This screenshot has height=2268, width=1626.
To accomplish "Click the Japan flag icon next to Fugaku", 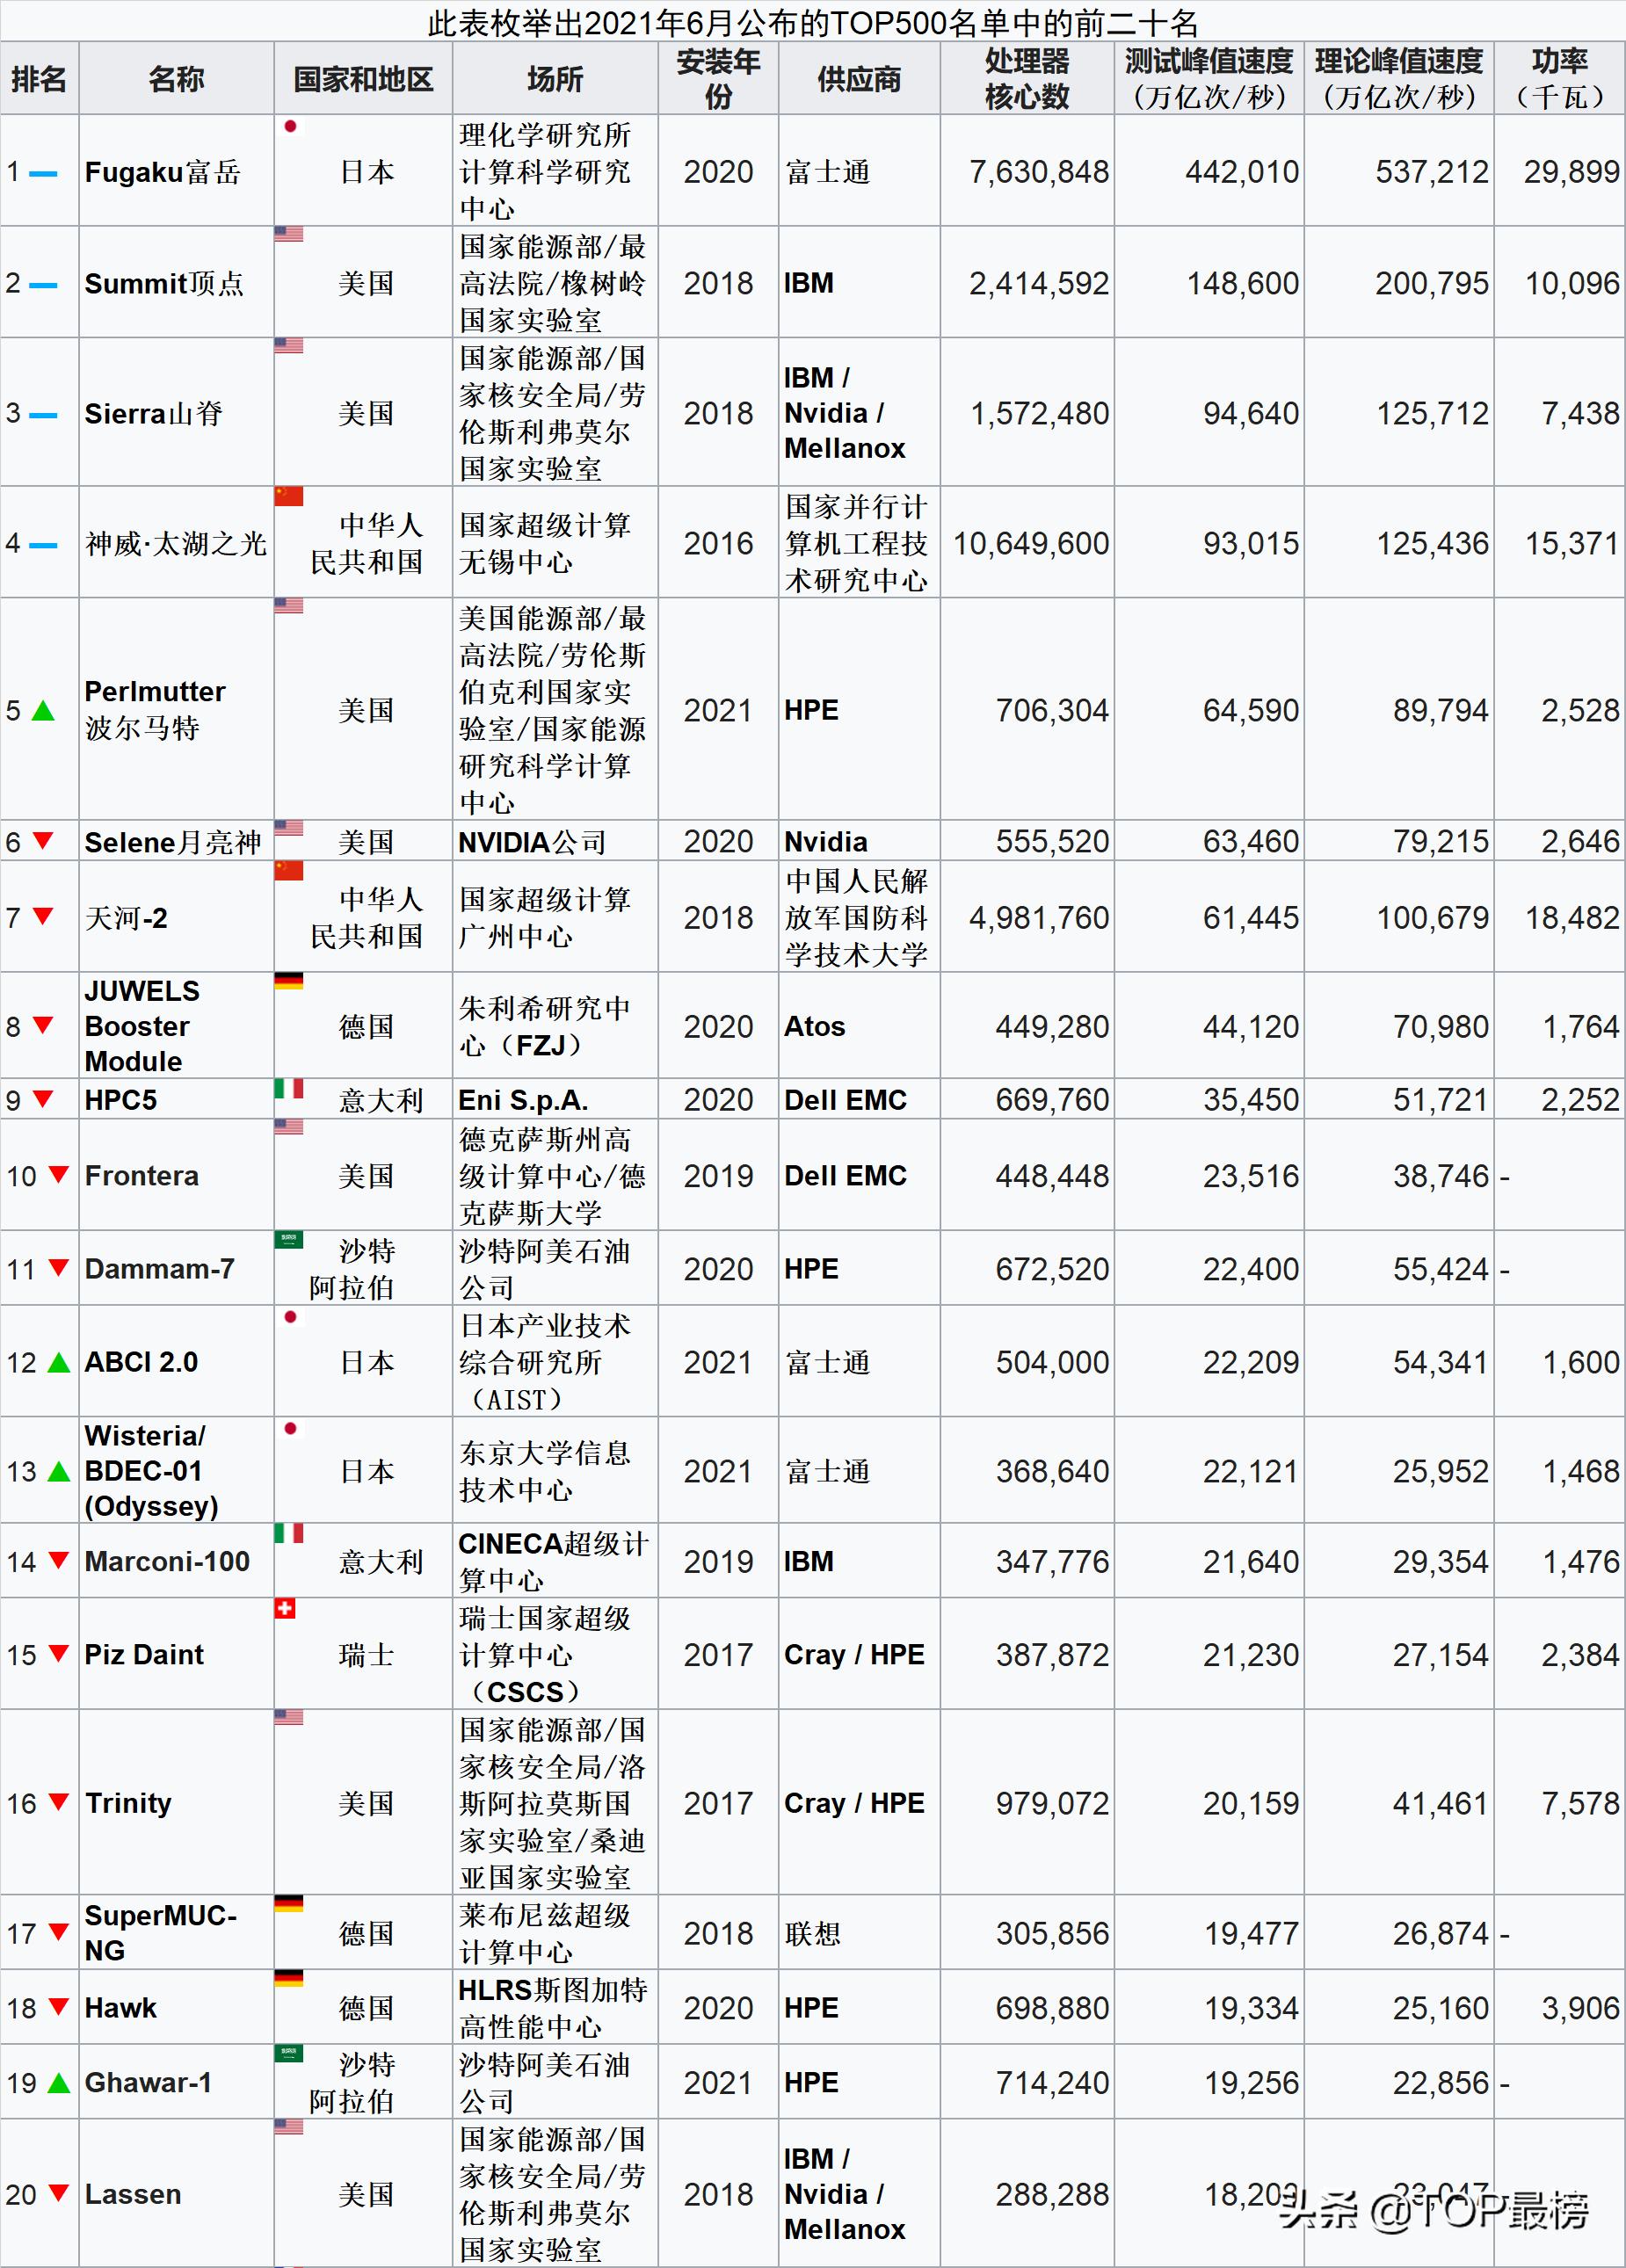I will coord(289,129).
